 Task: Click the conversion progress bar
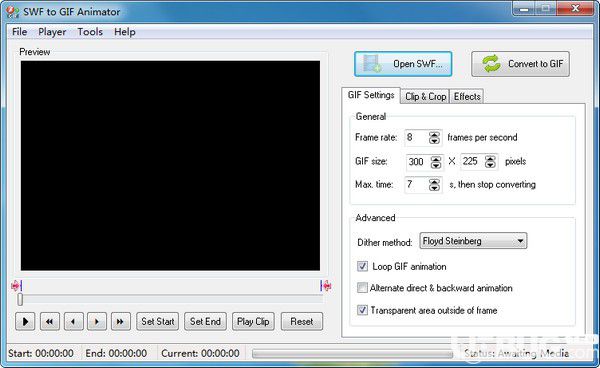[352, 354]
